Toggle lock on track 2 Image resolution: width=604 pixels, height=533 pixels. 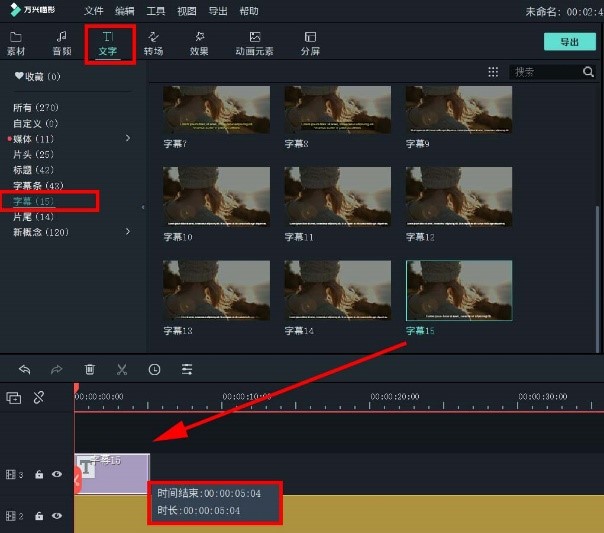pos(39,516)
